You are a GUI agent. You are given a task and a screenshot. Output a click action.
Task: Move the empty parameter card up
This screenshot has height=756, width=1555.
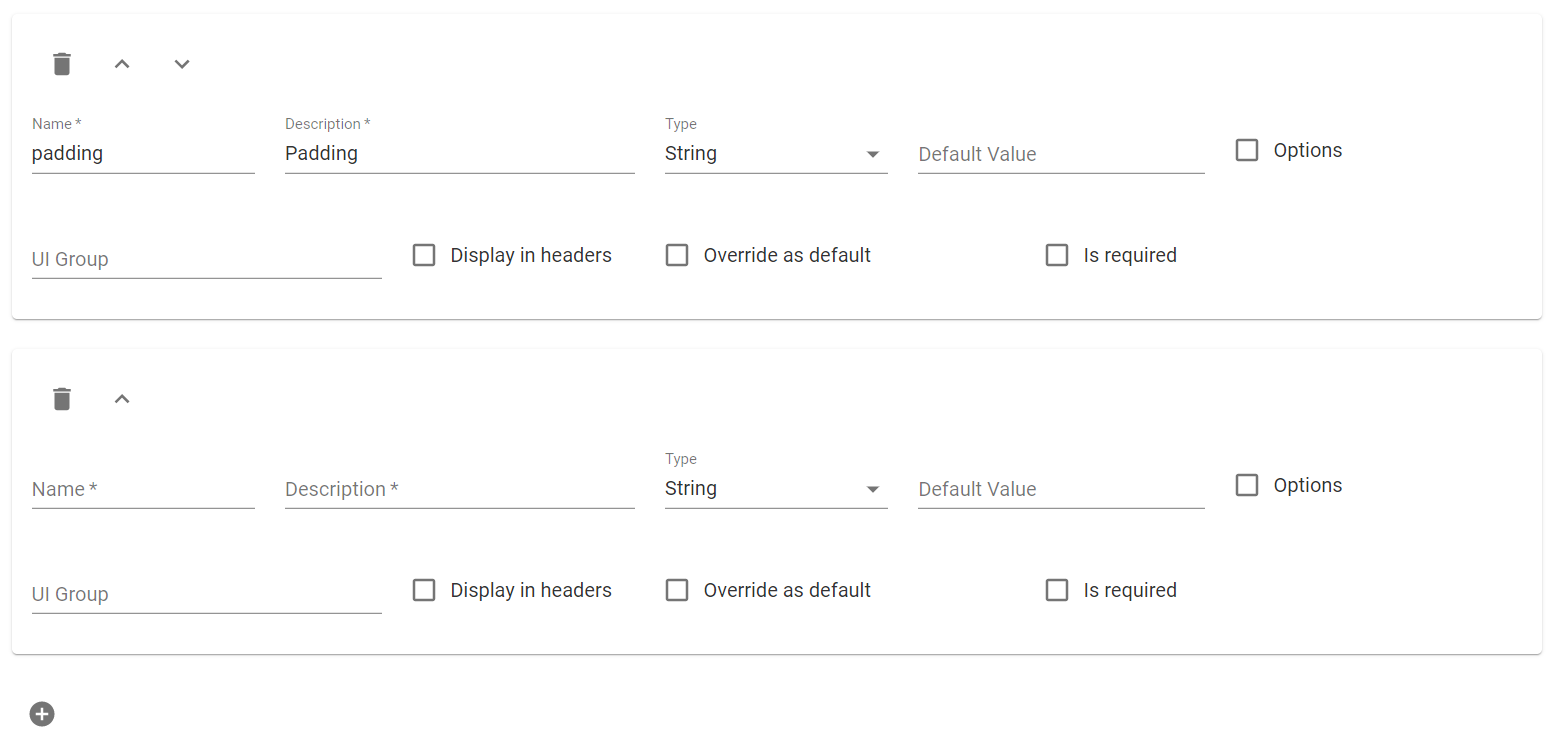coord(122,399)
